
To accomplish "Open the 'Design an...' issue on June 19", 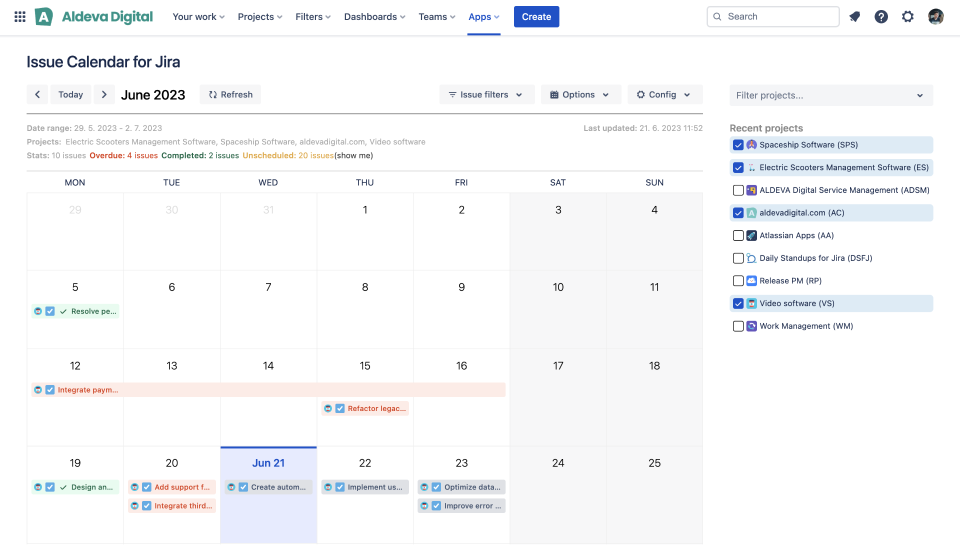I will (75, 487).
